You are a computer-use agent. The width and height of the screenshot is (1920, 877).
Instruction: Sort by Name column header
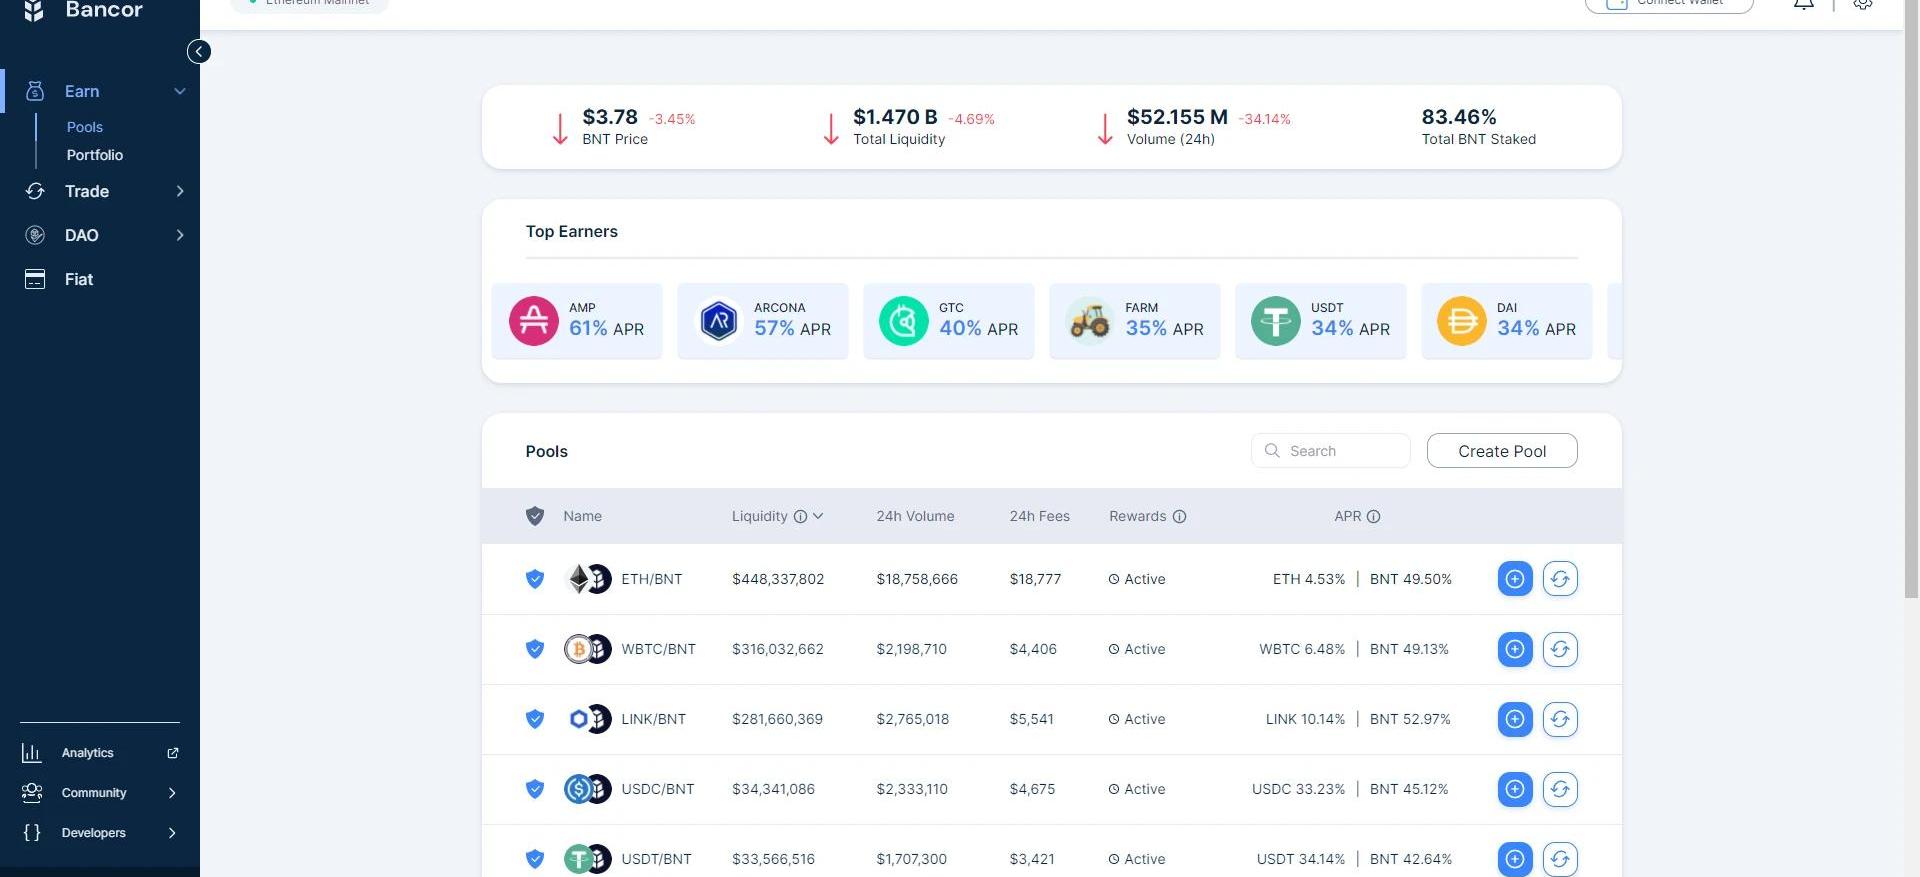point(582,517)
